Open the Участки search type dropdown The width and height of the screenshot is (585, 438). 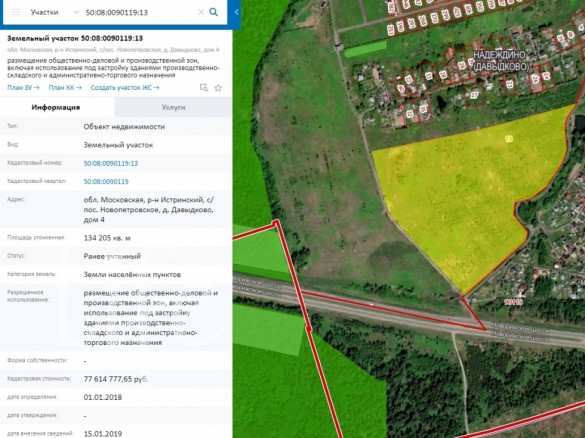55,12
